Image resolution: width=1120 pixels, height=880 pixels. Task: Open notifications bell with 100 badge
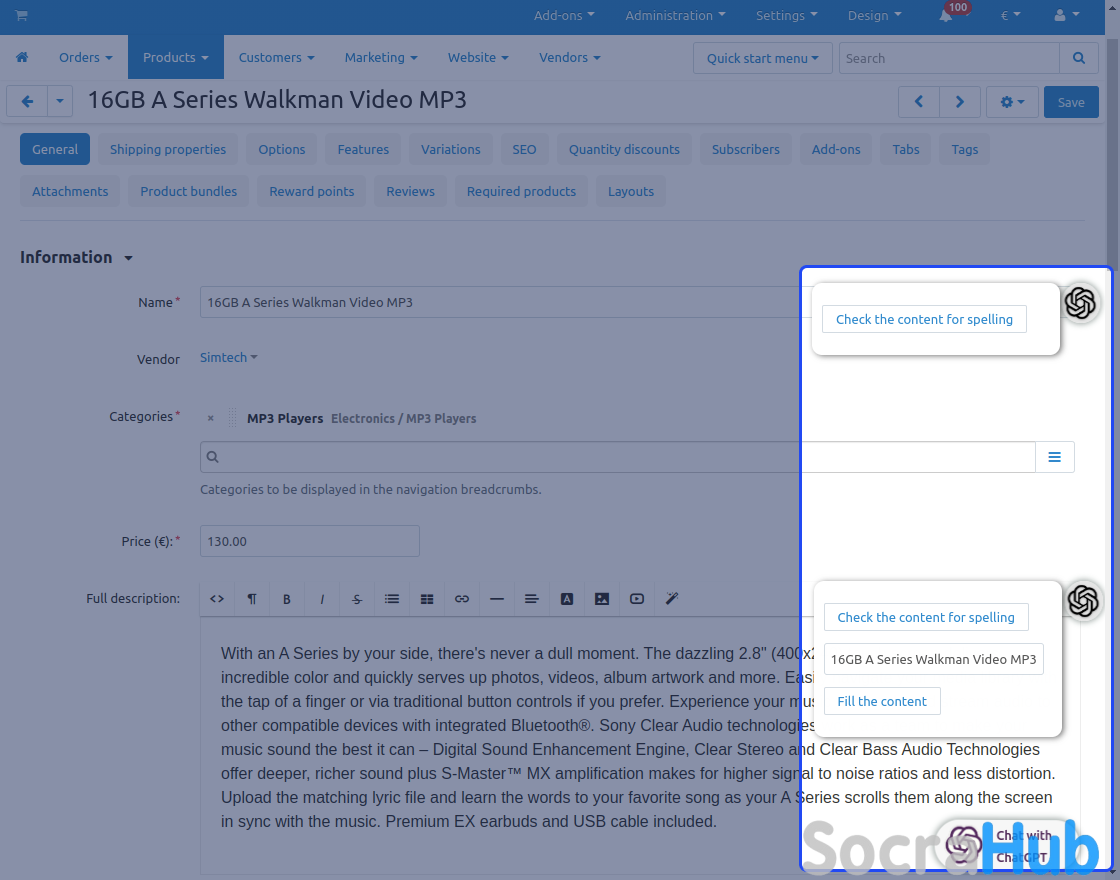pyautogui.click(x=946, y=15)
